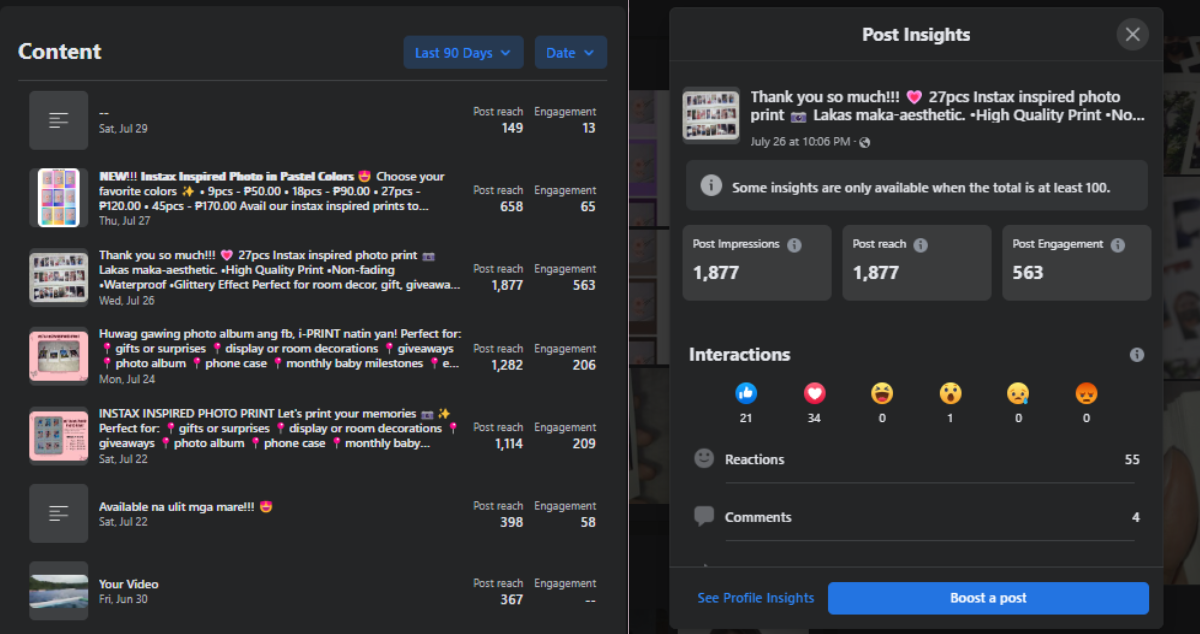Open the Pastel Colors post thumbnail
The height and width of the screenshot is (634, 1200).
coord(59,198)
